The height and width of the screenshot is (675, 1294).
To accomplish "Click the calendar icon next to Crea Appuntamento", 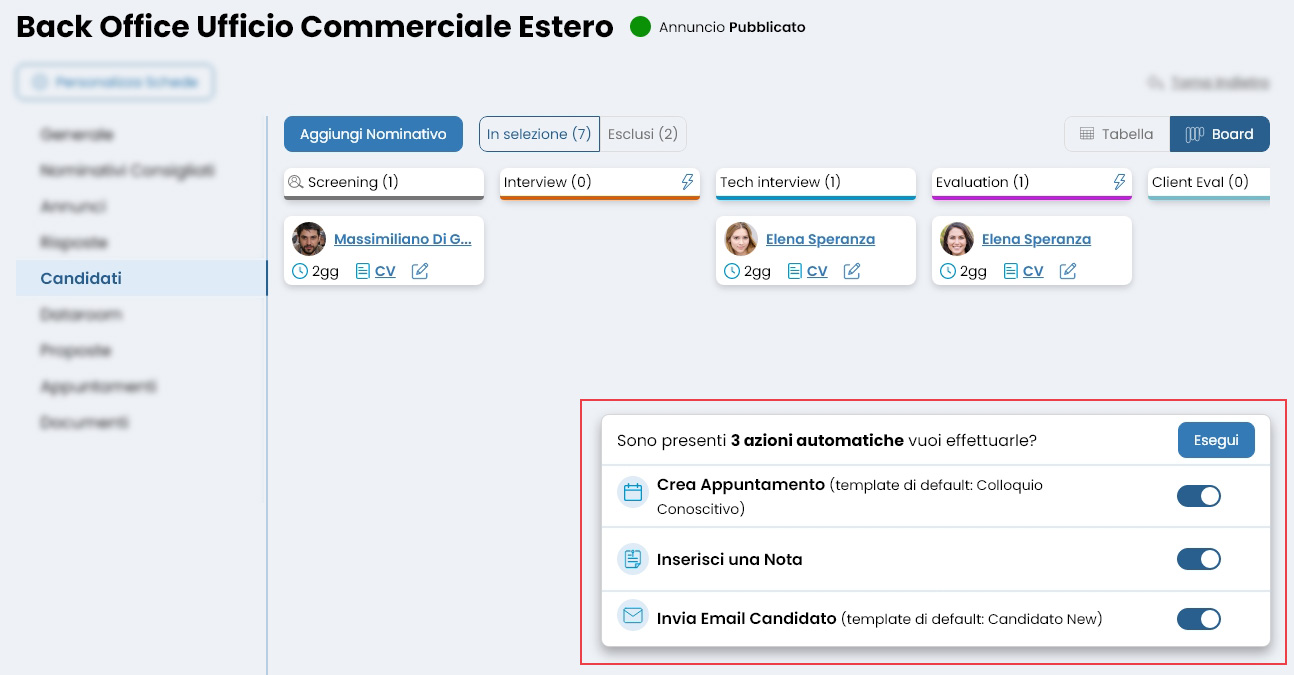I will point(632,491).
